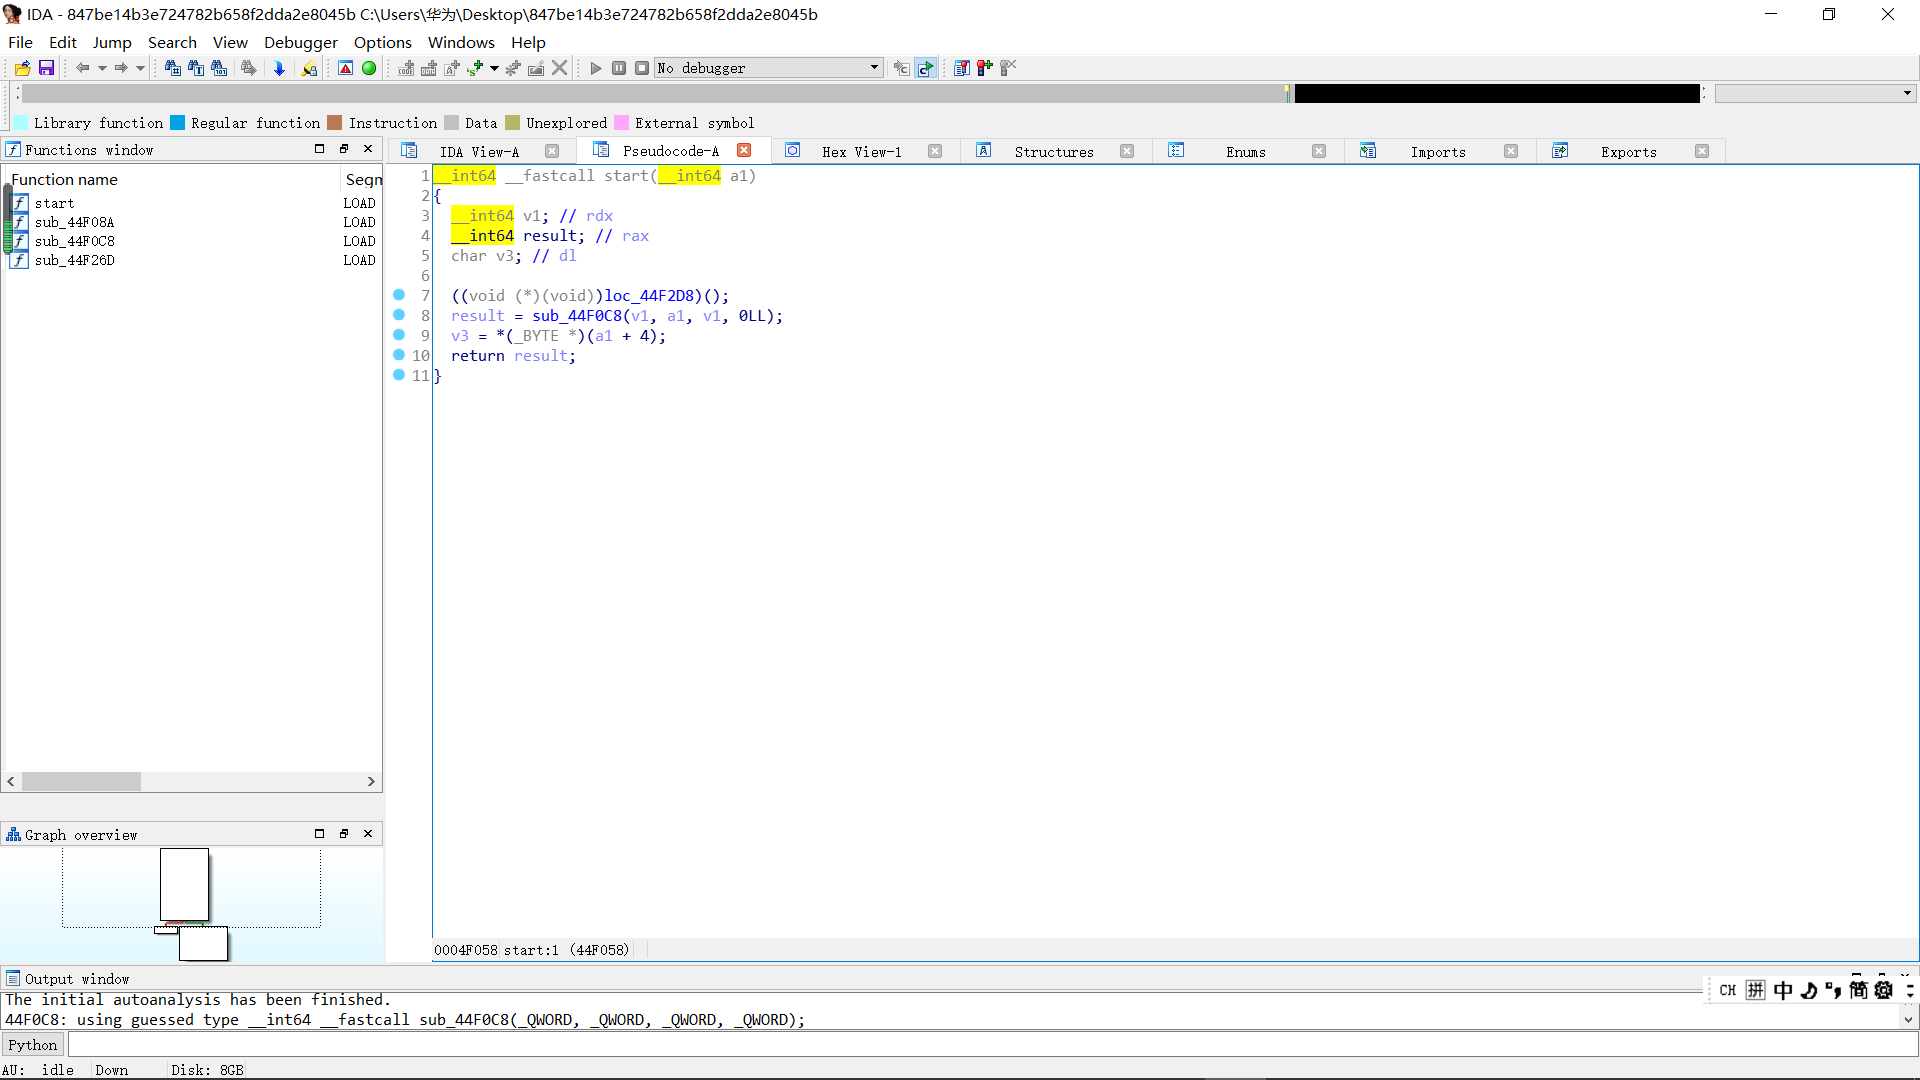Open the No debugger dropdown

(x=874, y=68)
